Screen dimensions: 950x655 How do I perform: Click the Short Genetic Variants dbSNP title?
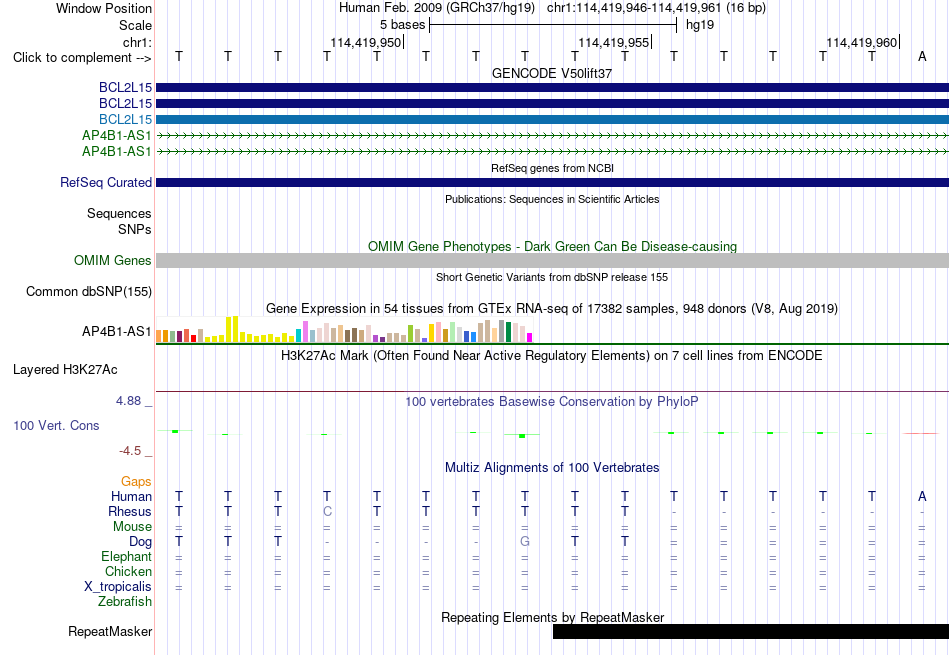pos(552,278)
